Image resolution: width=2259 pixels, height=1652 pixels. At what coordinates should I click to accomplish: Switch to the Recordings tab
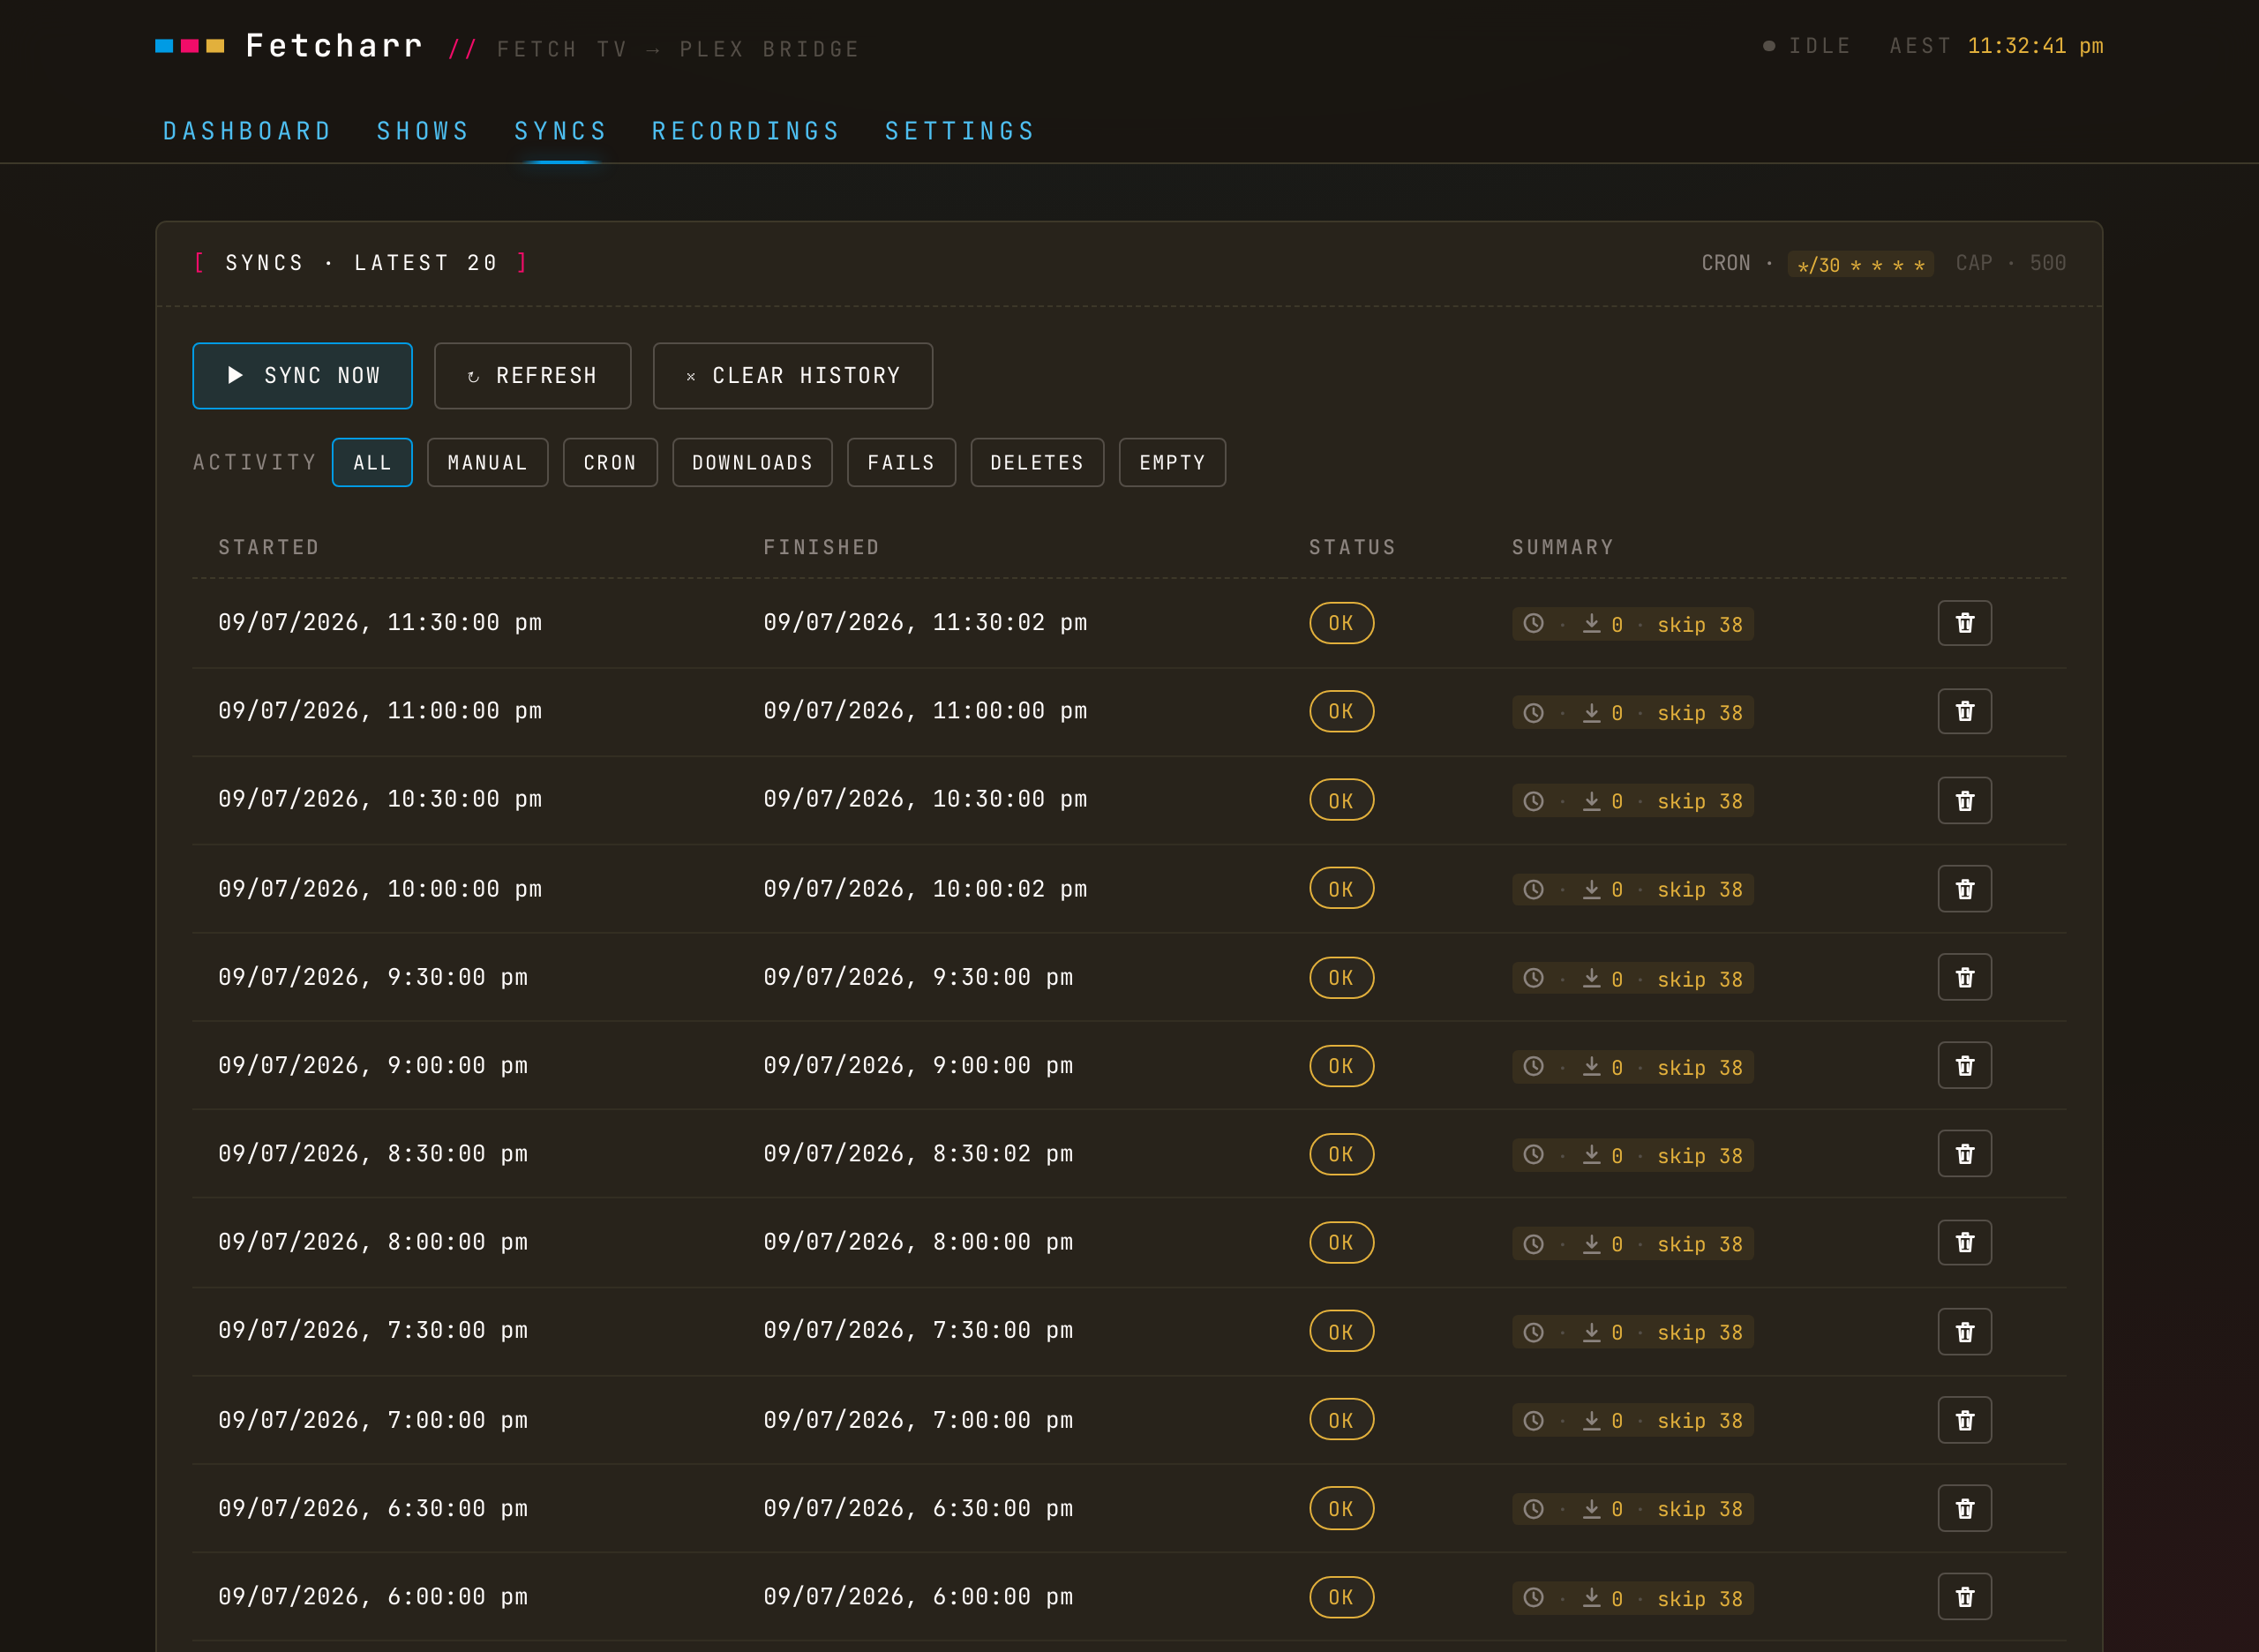coord(746,131)
